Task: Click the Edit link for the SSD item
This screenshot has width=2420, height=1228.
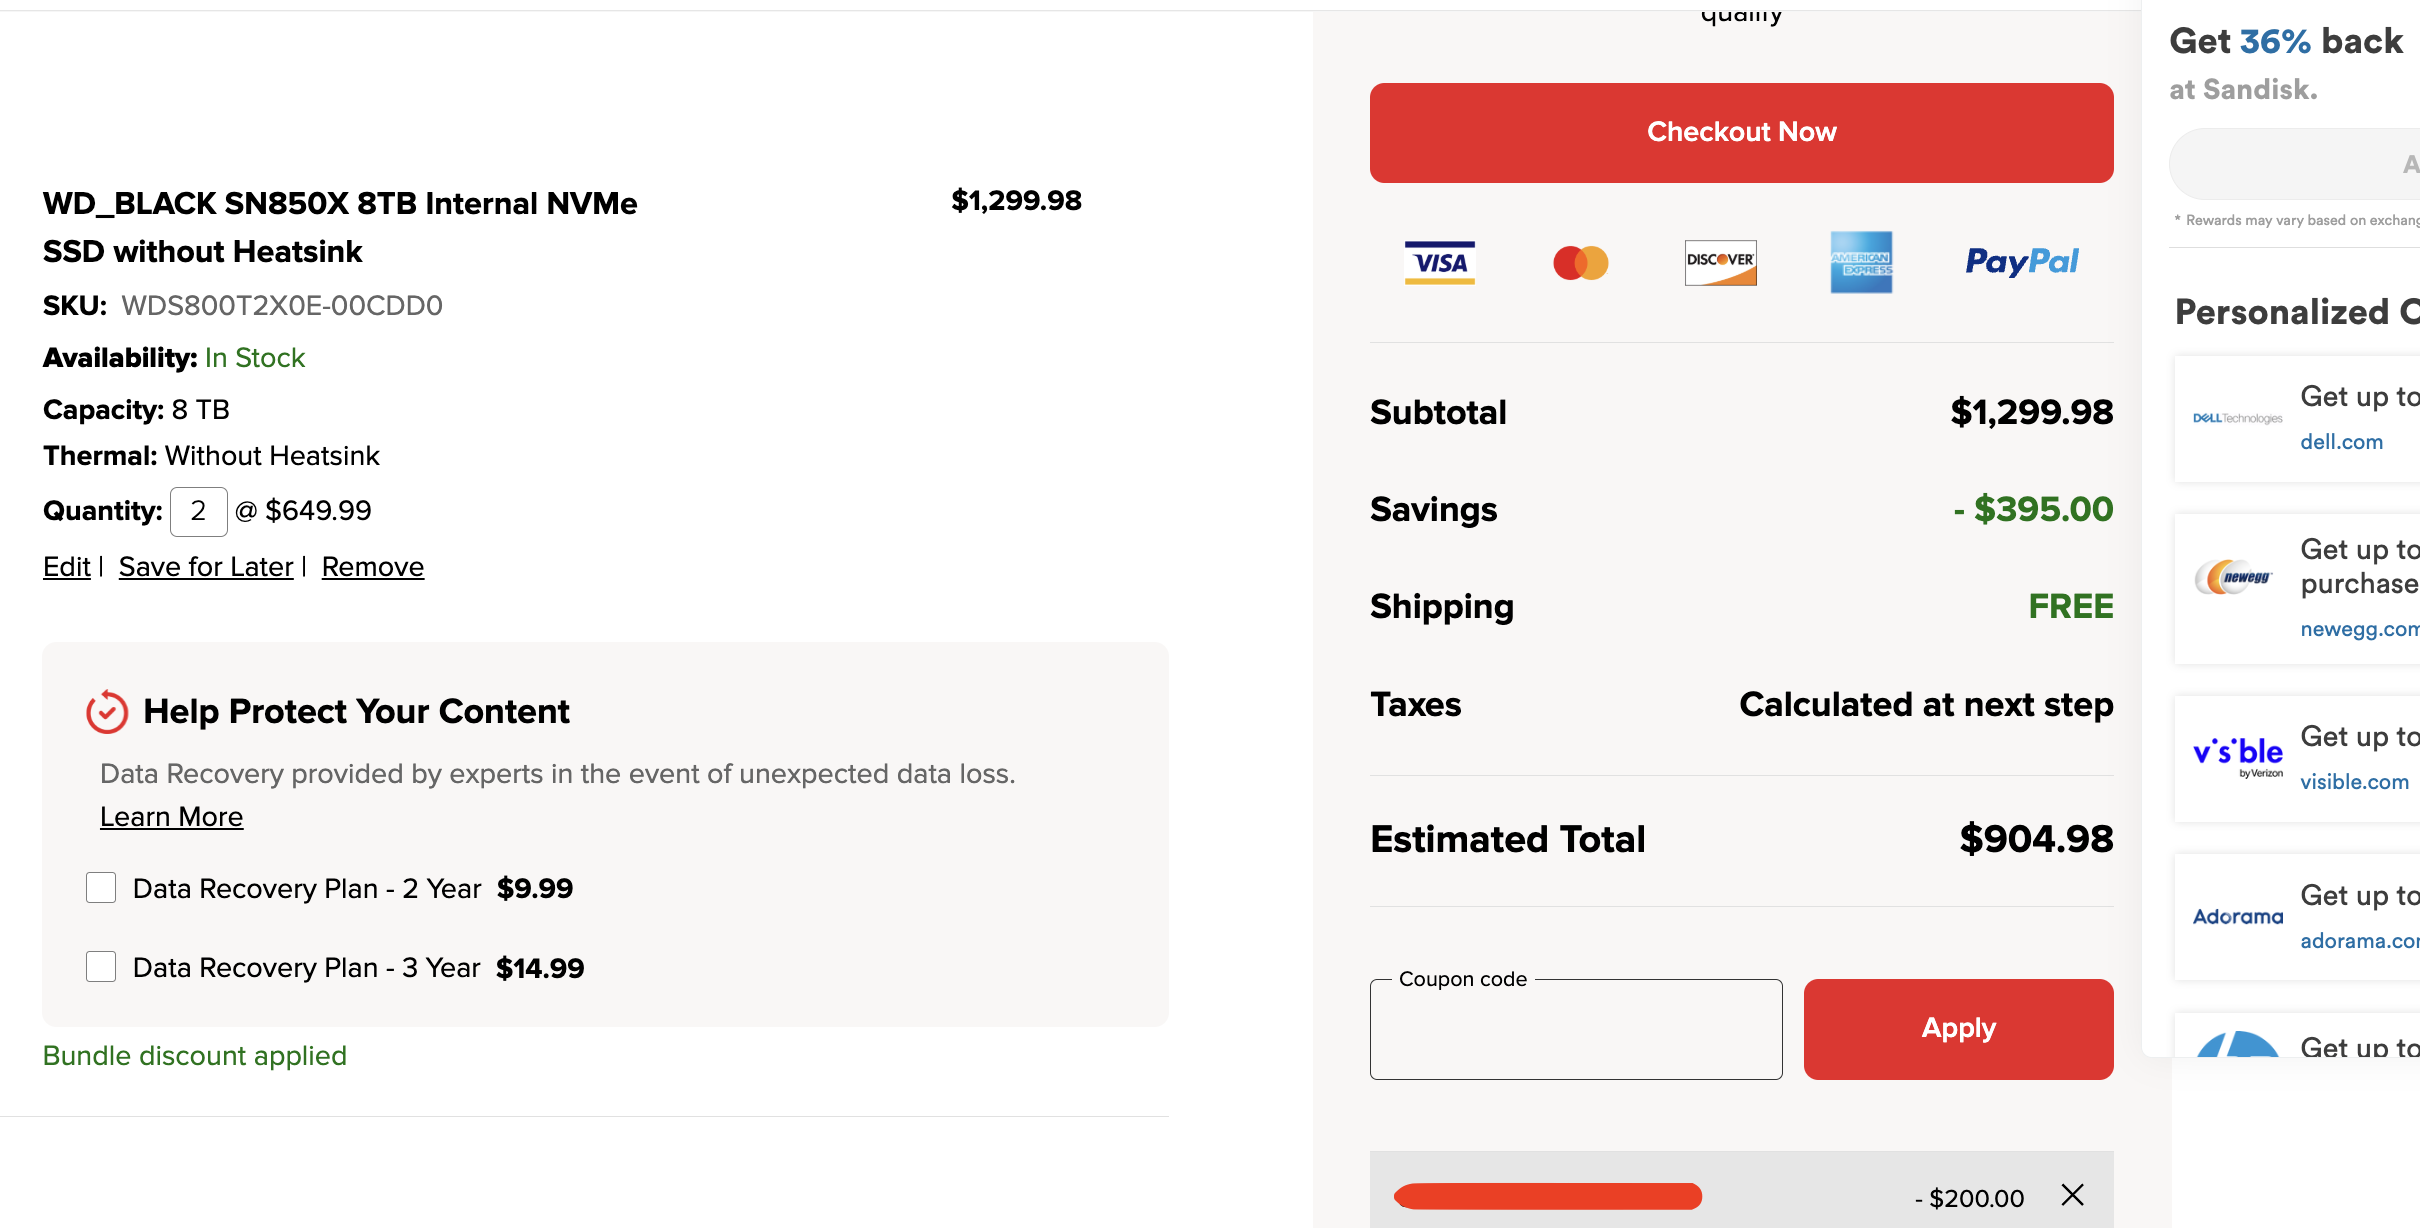Action: (x=66, y=567)
